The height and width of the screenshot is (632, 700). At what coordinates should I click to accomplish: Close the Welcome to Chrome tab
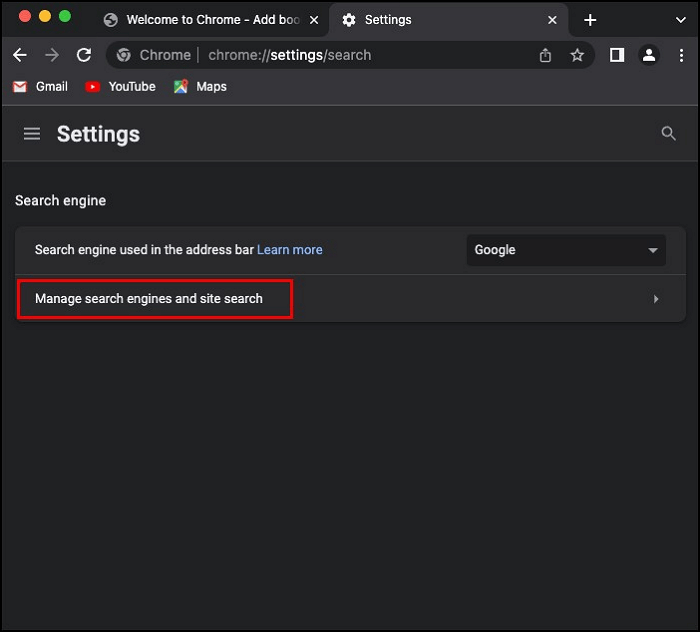pyautogui.click(x=314, y=20)
